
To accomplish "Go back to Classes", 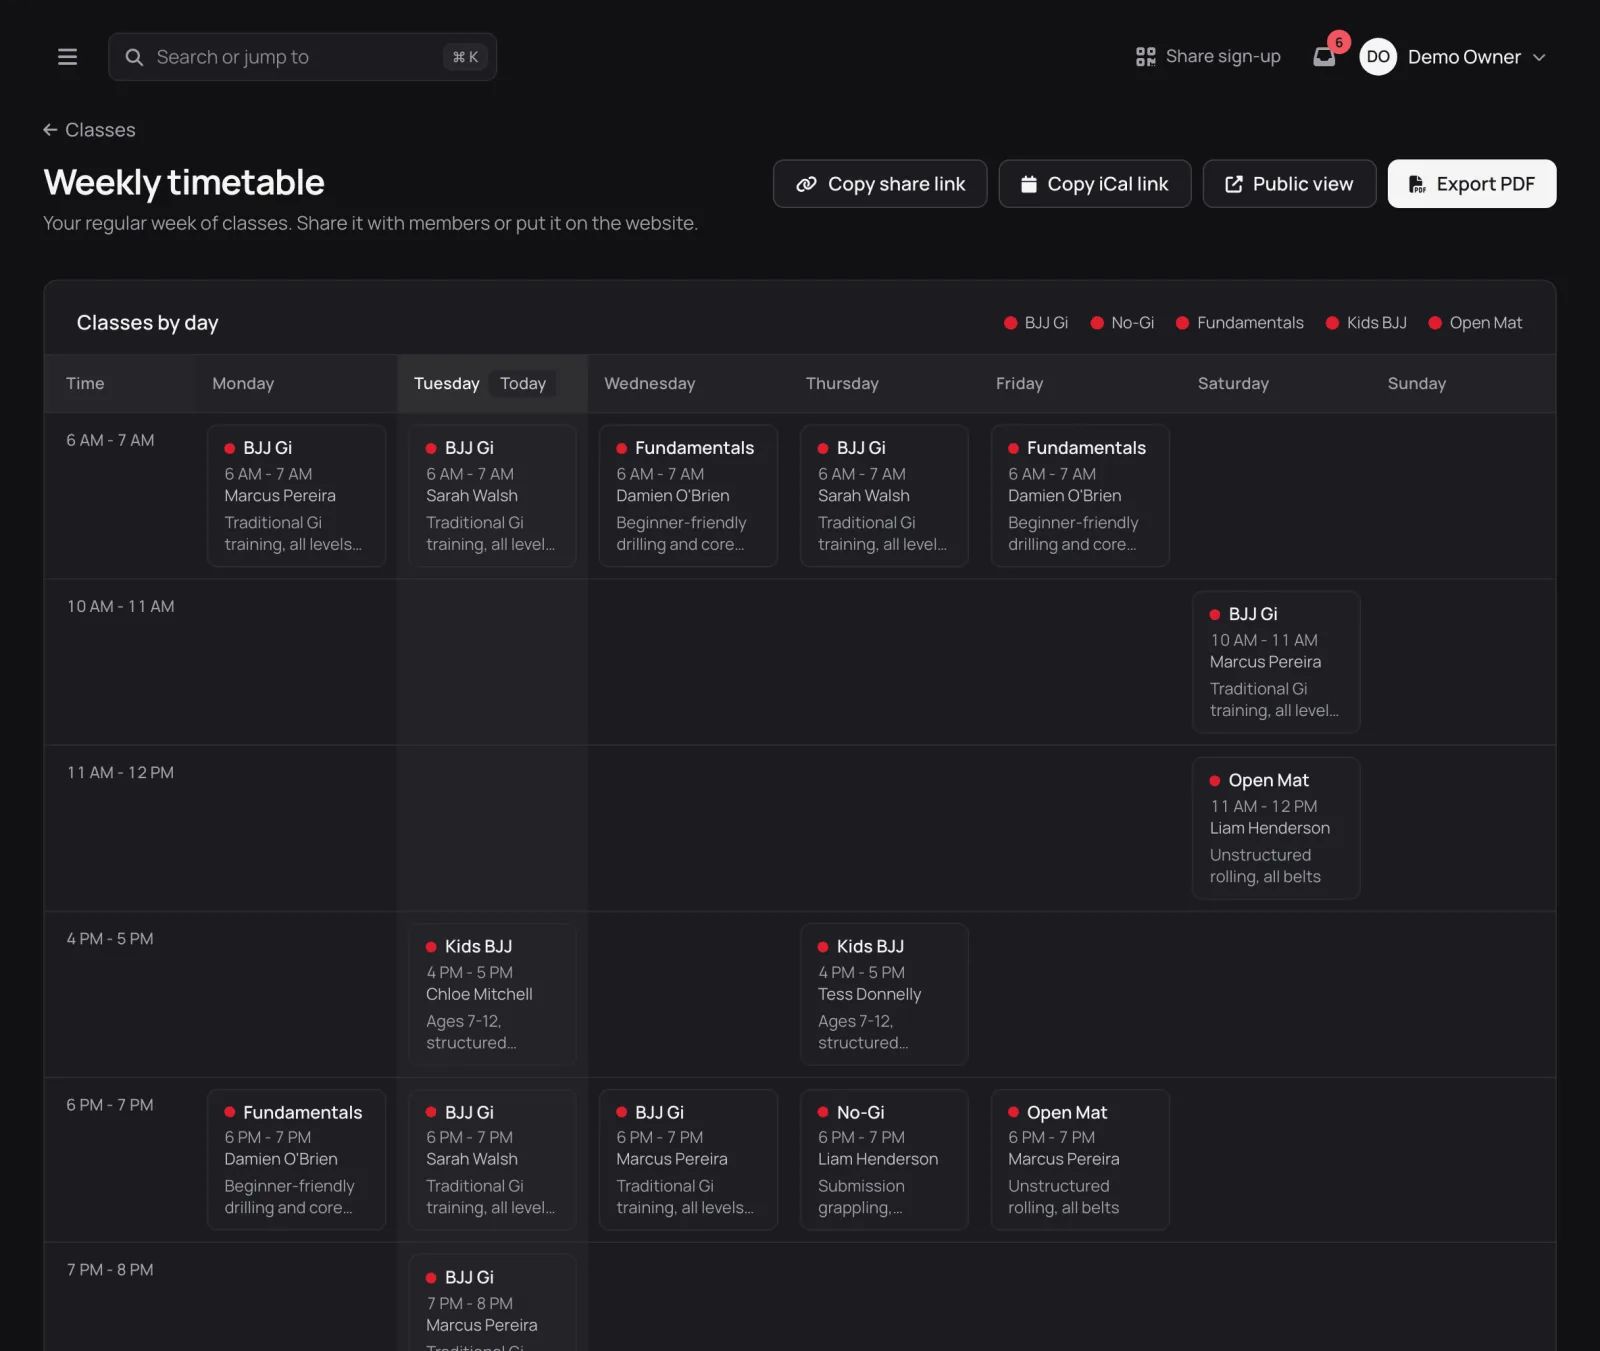I will pyautogui.click(x=89, y=130).
